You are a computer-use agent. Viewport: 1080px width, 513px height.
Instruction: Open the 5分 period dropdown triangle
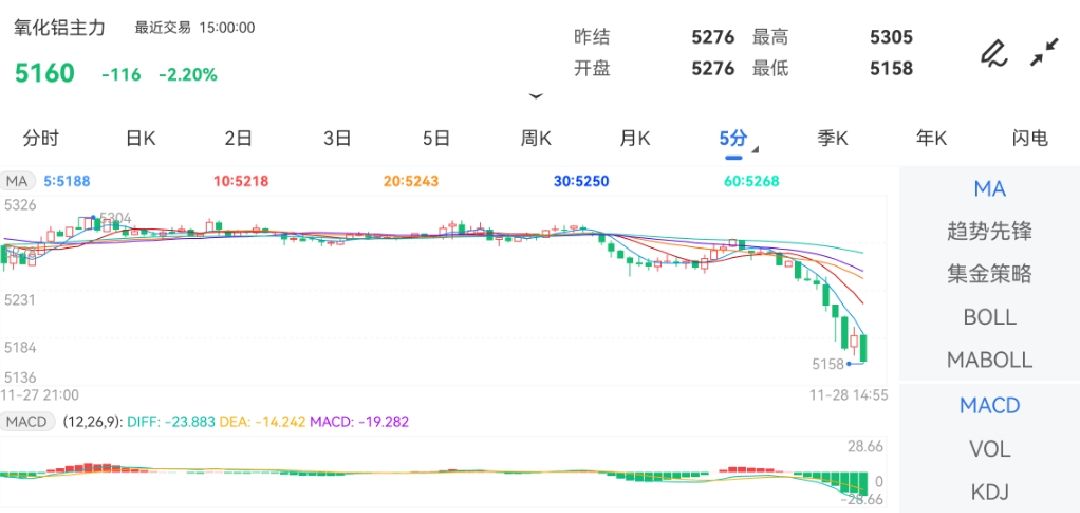click(x=755, y=149)
